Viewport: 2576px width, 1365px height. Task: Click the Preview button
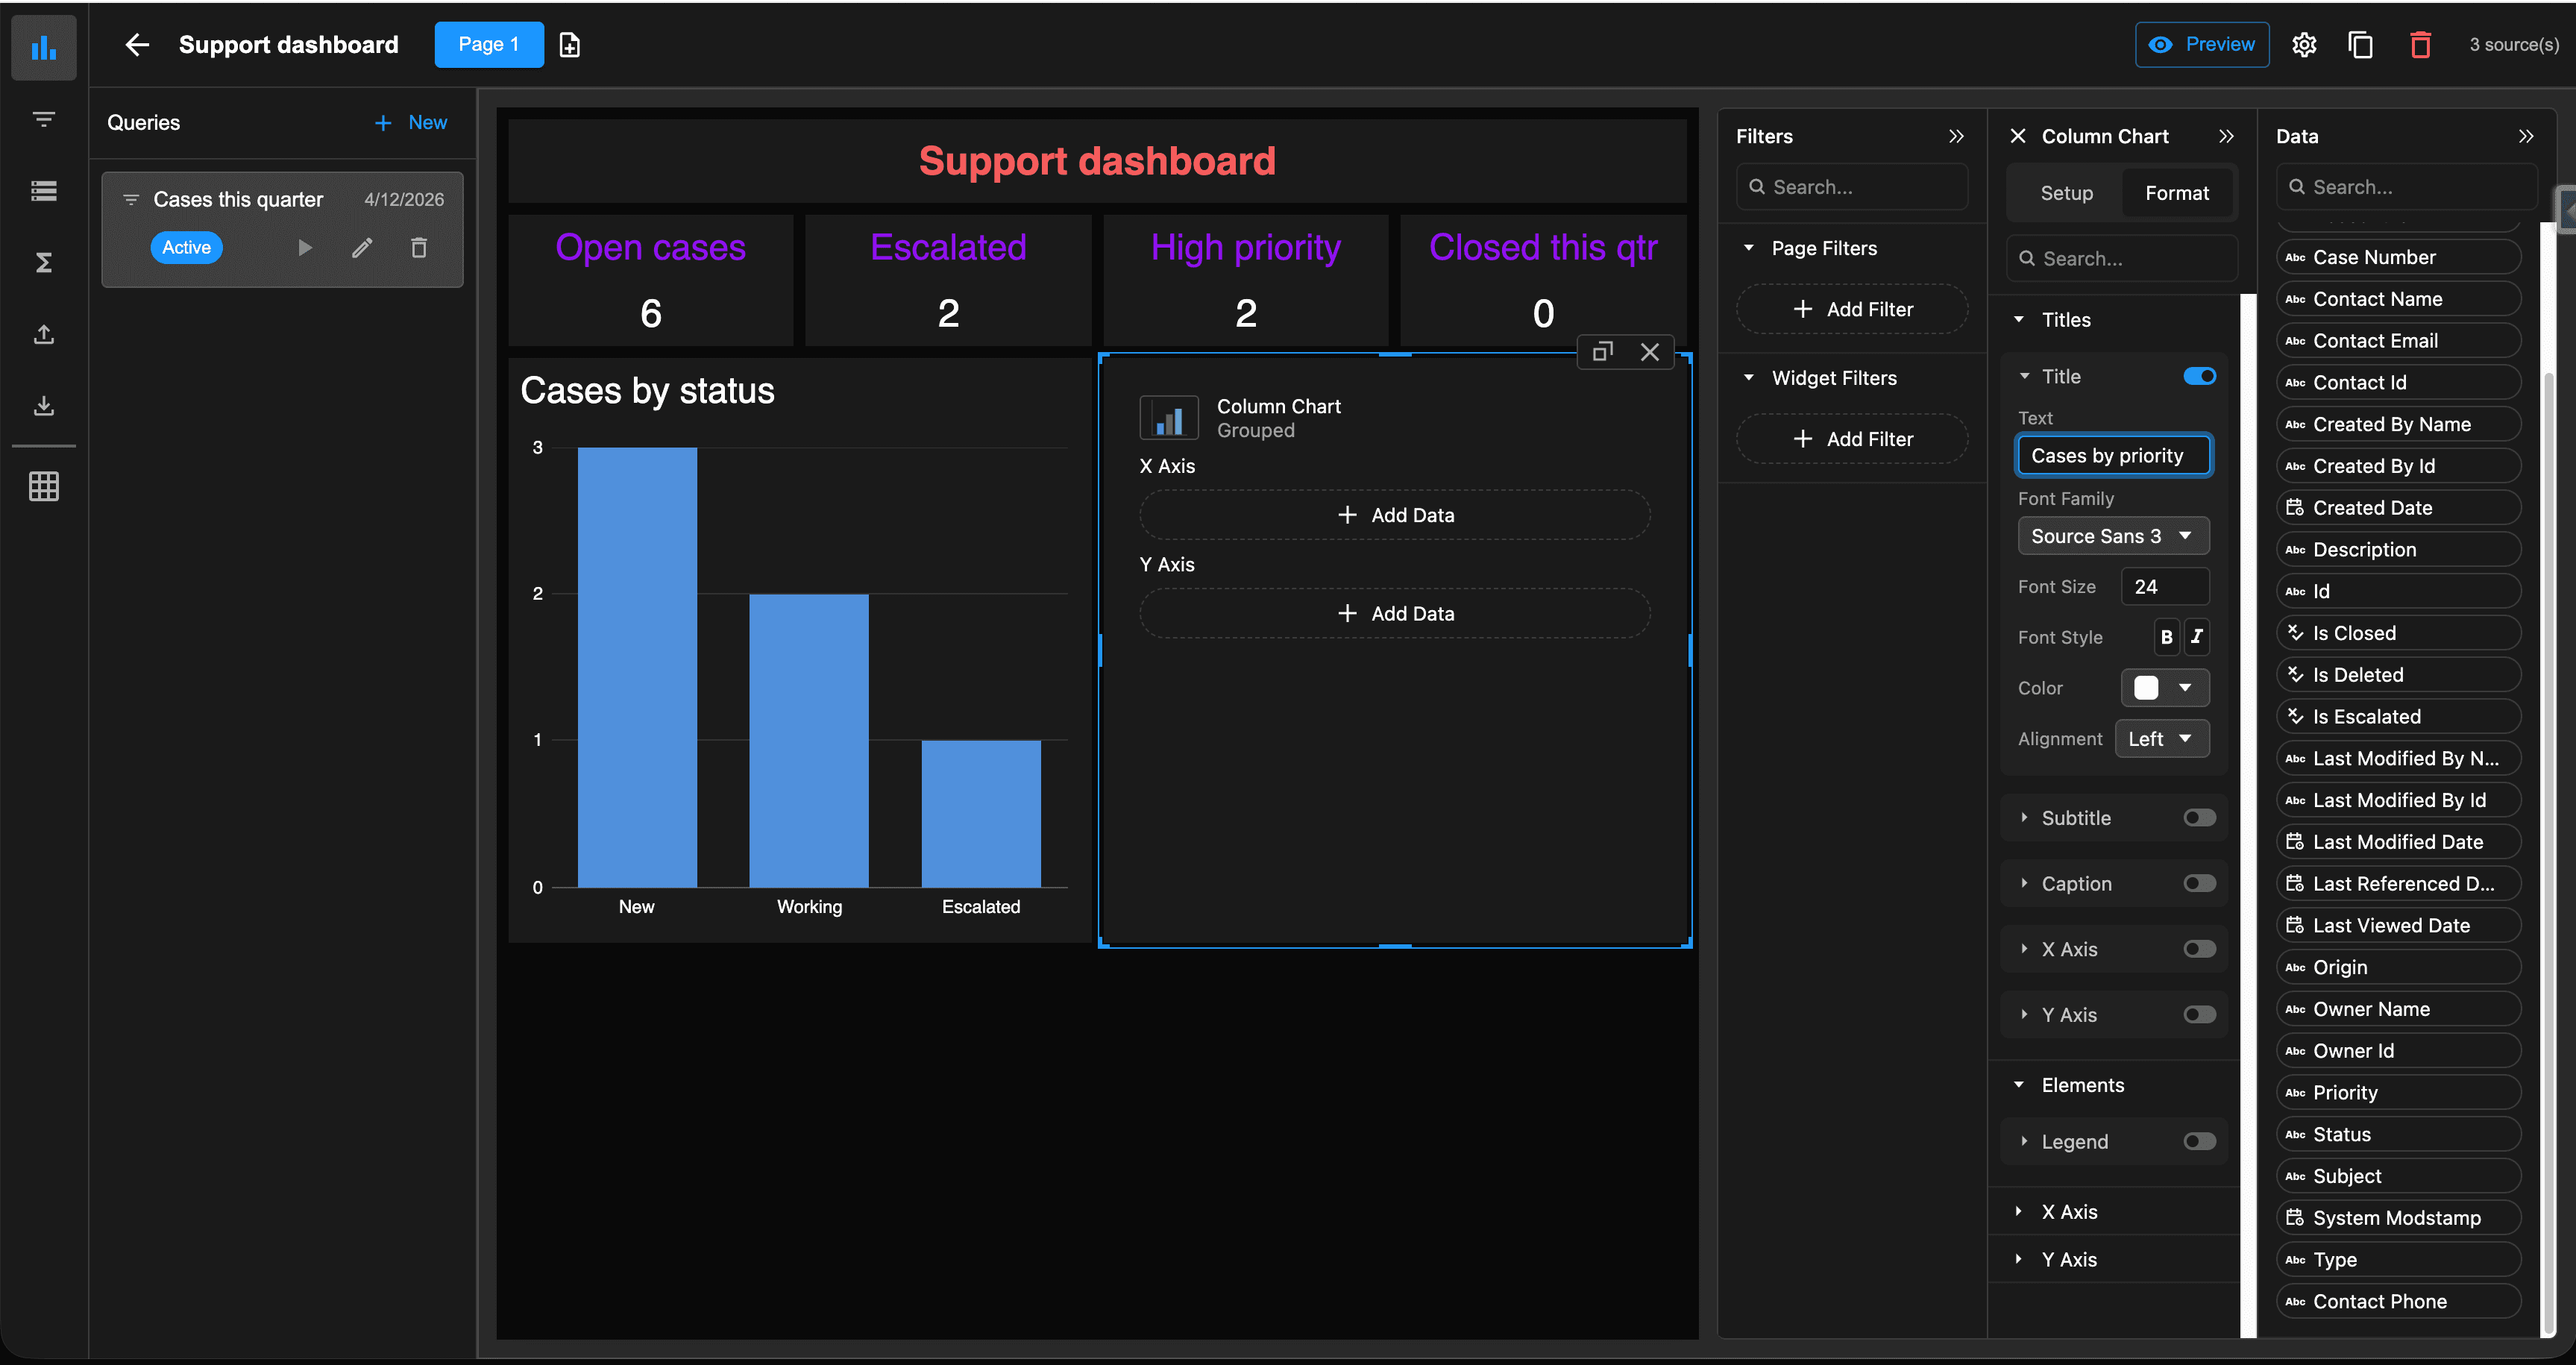tap(2201, 45)
